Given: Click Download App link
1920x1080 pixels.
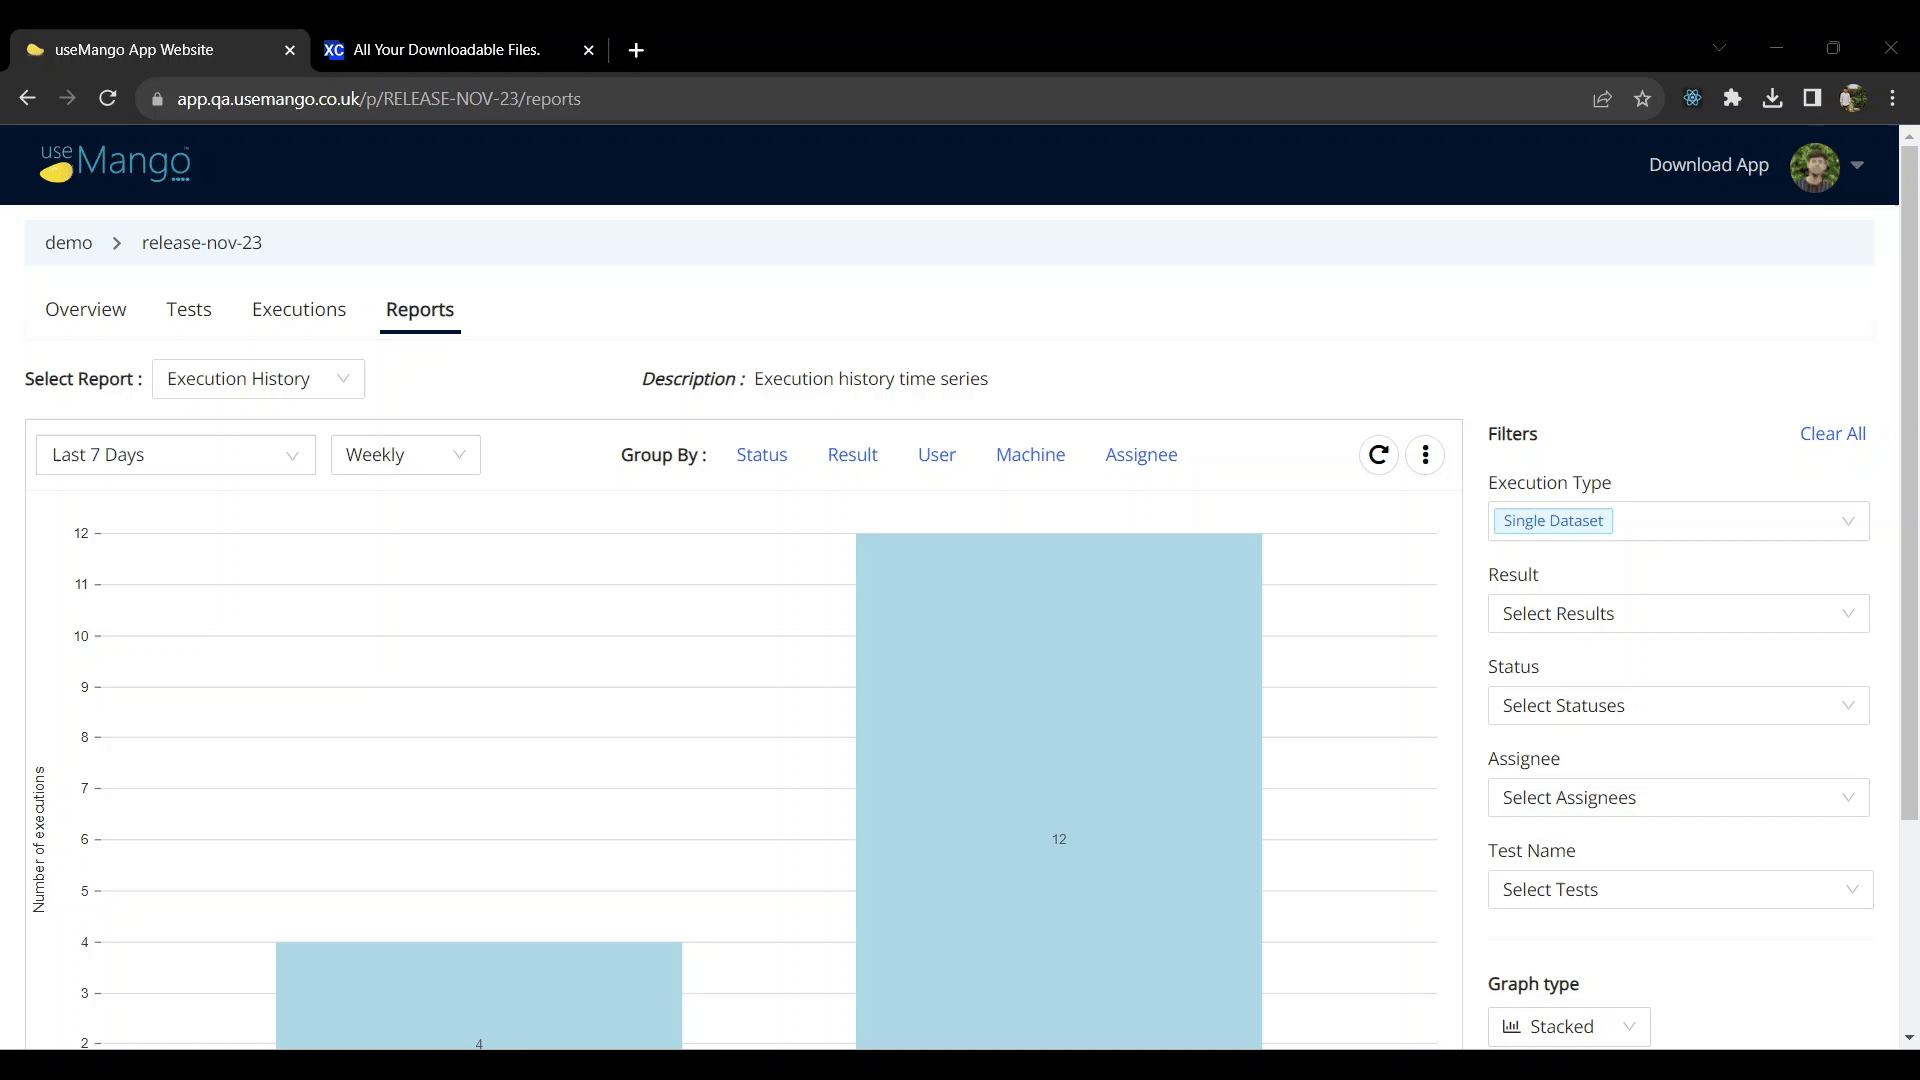Looking at the screenshot, I should 1709,165.
